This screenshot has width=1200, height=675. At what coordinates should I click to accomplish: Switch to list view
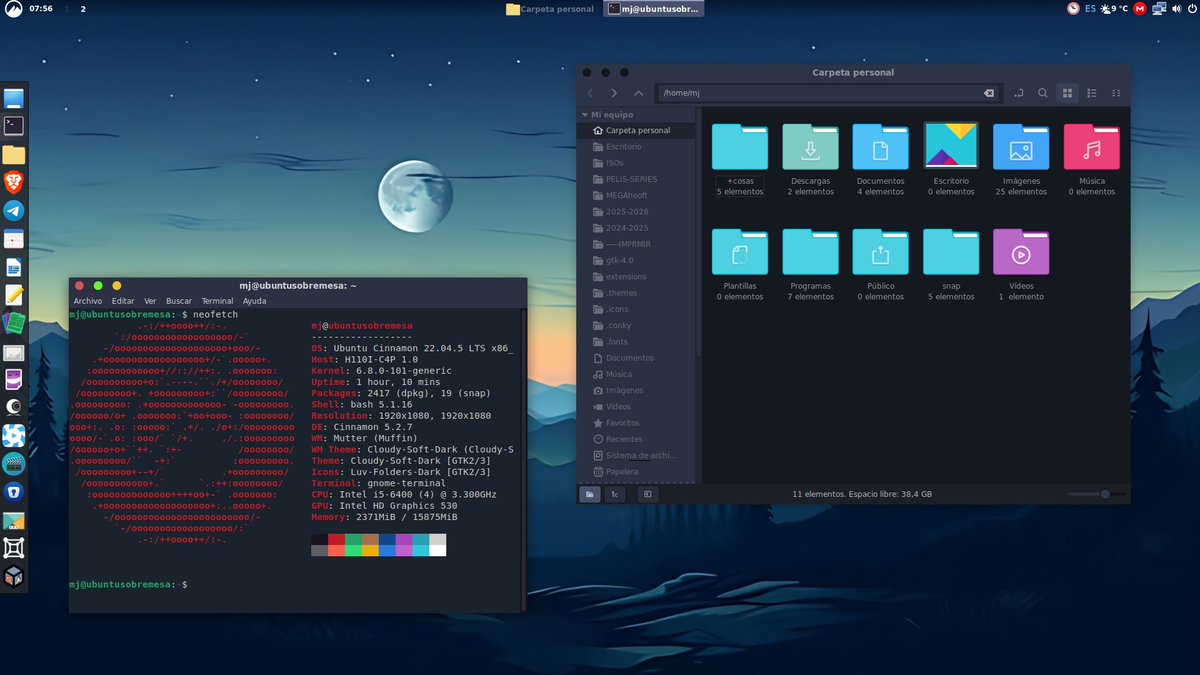pos(1092,93)
